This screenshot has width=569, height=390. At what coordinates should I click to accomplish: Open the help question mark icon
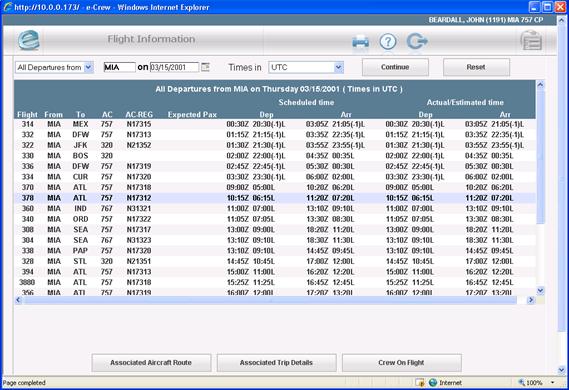[388, 42]
